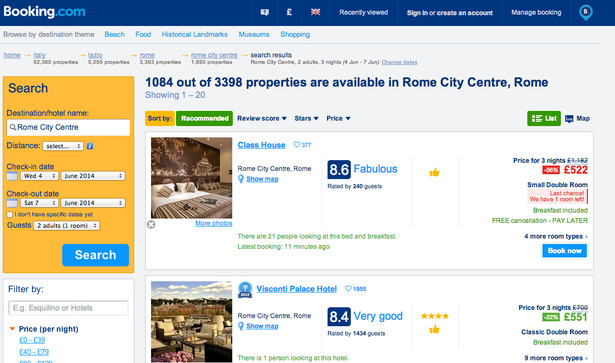The height and width of the screenshot is (363, 615).
Task: Click the Booking.com logo
Action: coord(44,12)
